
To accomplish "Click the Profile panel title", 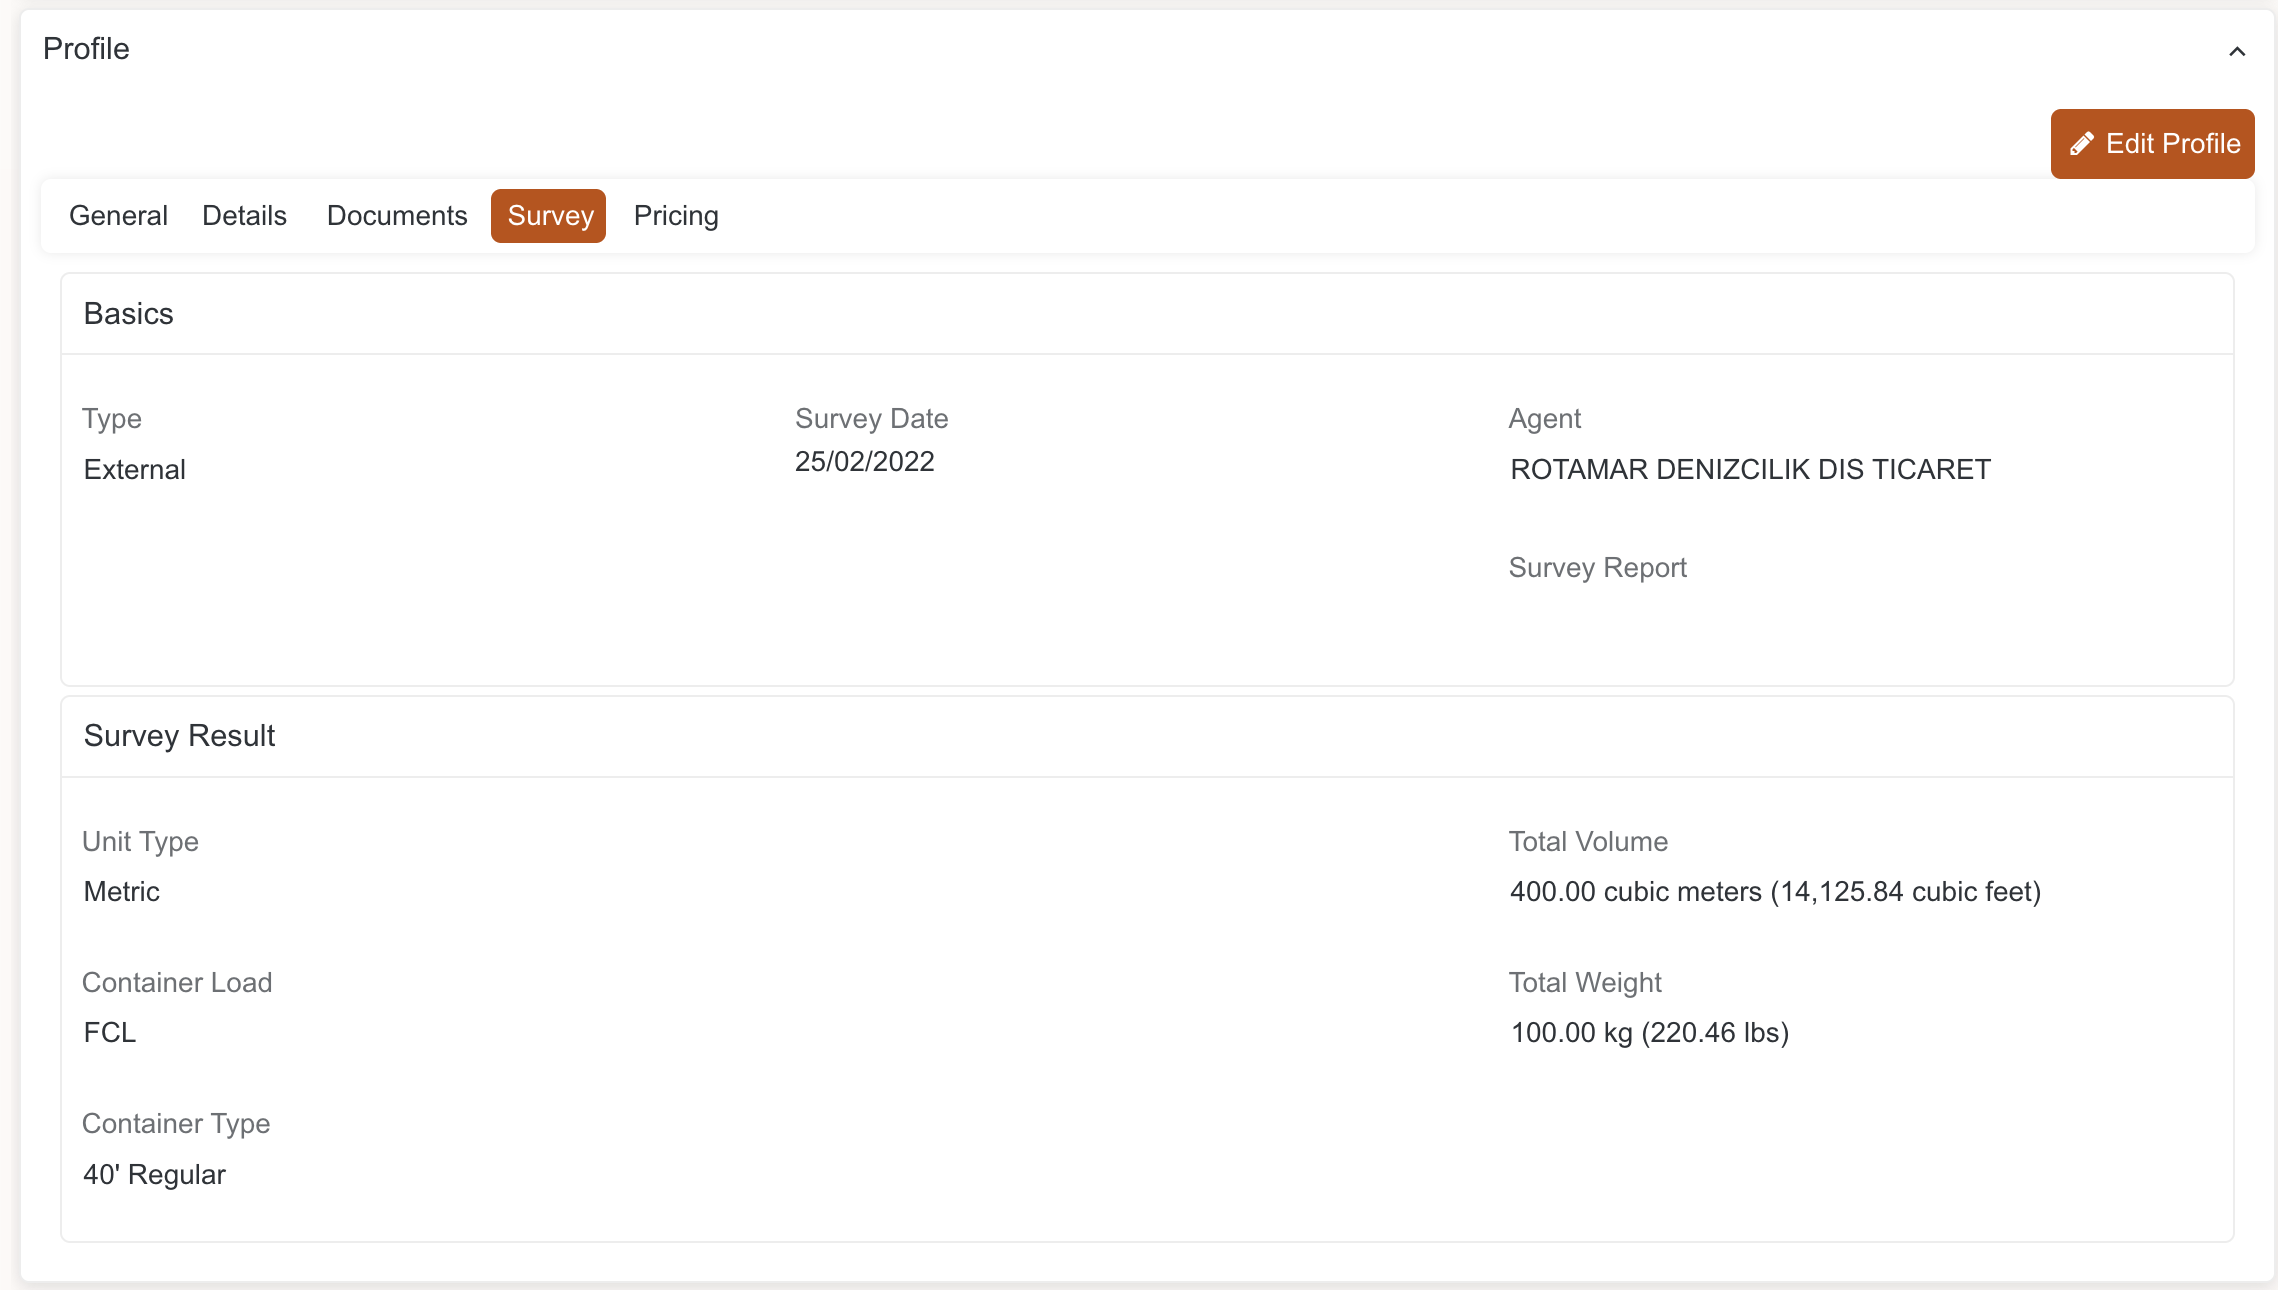I will pos(86,49).
